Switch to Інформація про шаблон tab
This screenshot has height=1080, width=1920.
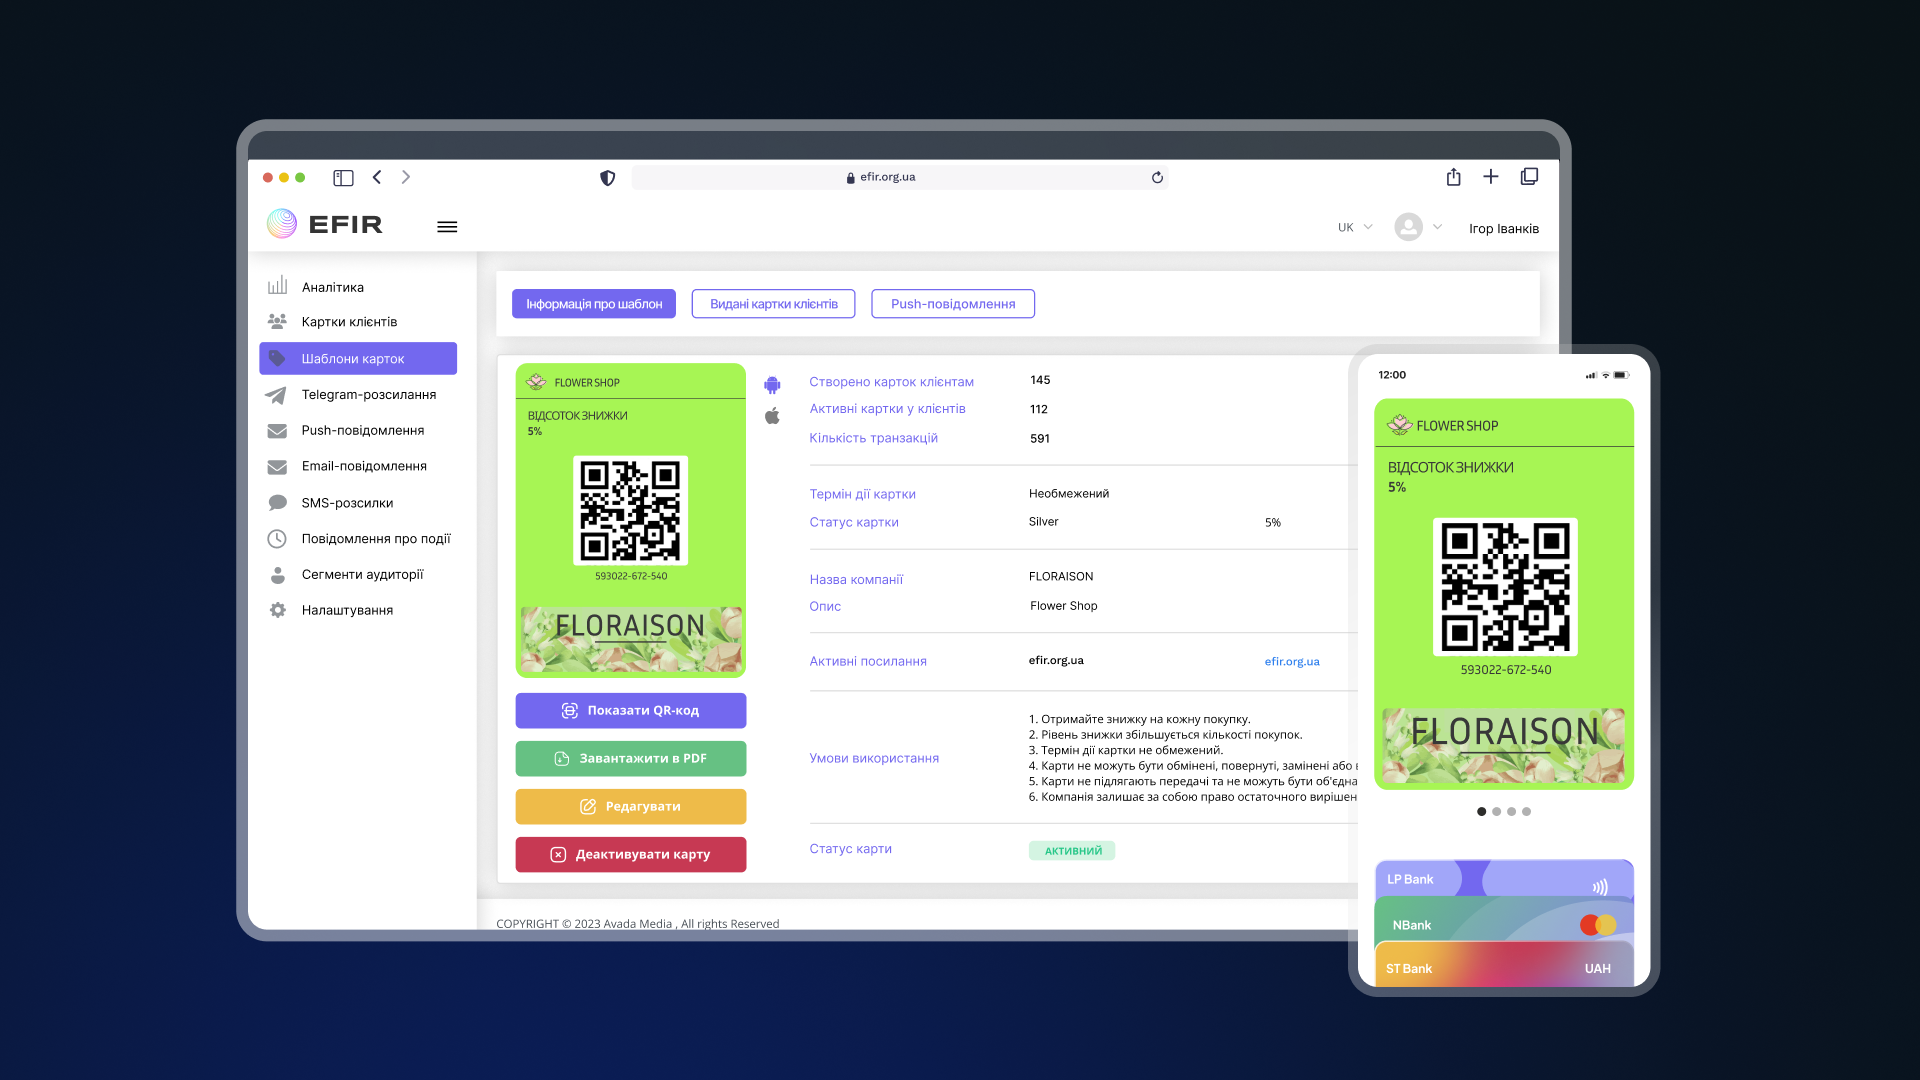point(594,304)
